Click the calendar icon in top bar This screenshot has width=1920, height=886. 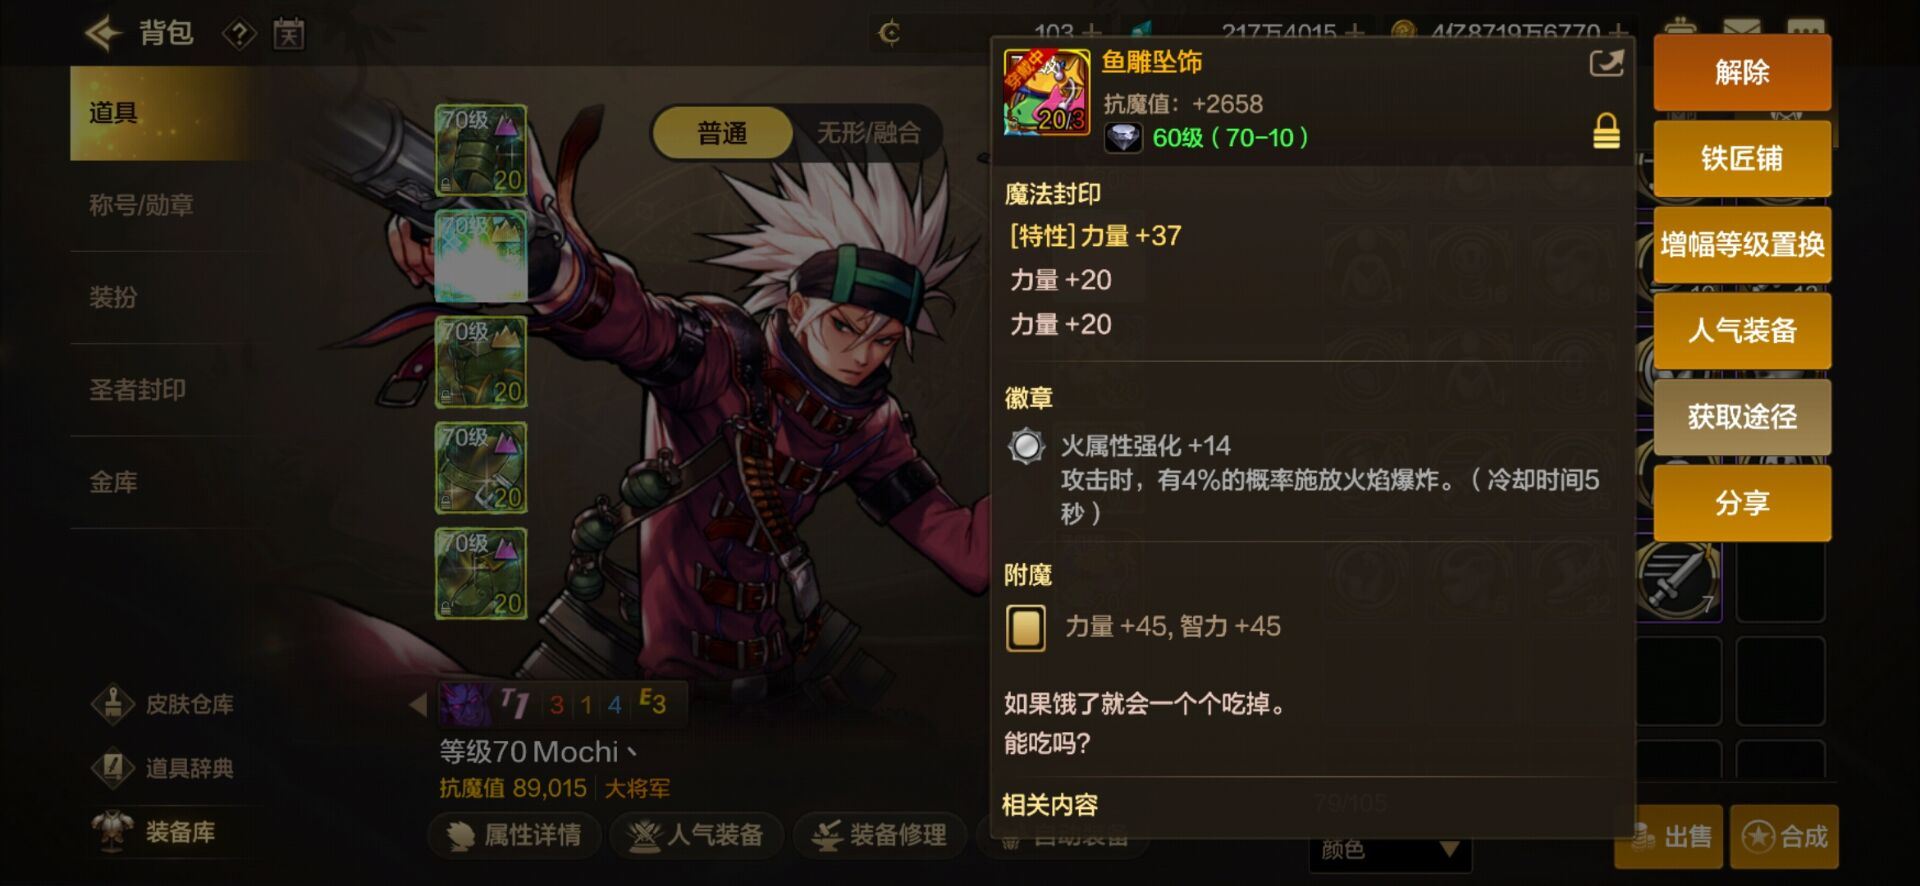(x=288, y=35)
